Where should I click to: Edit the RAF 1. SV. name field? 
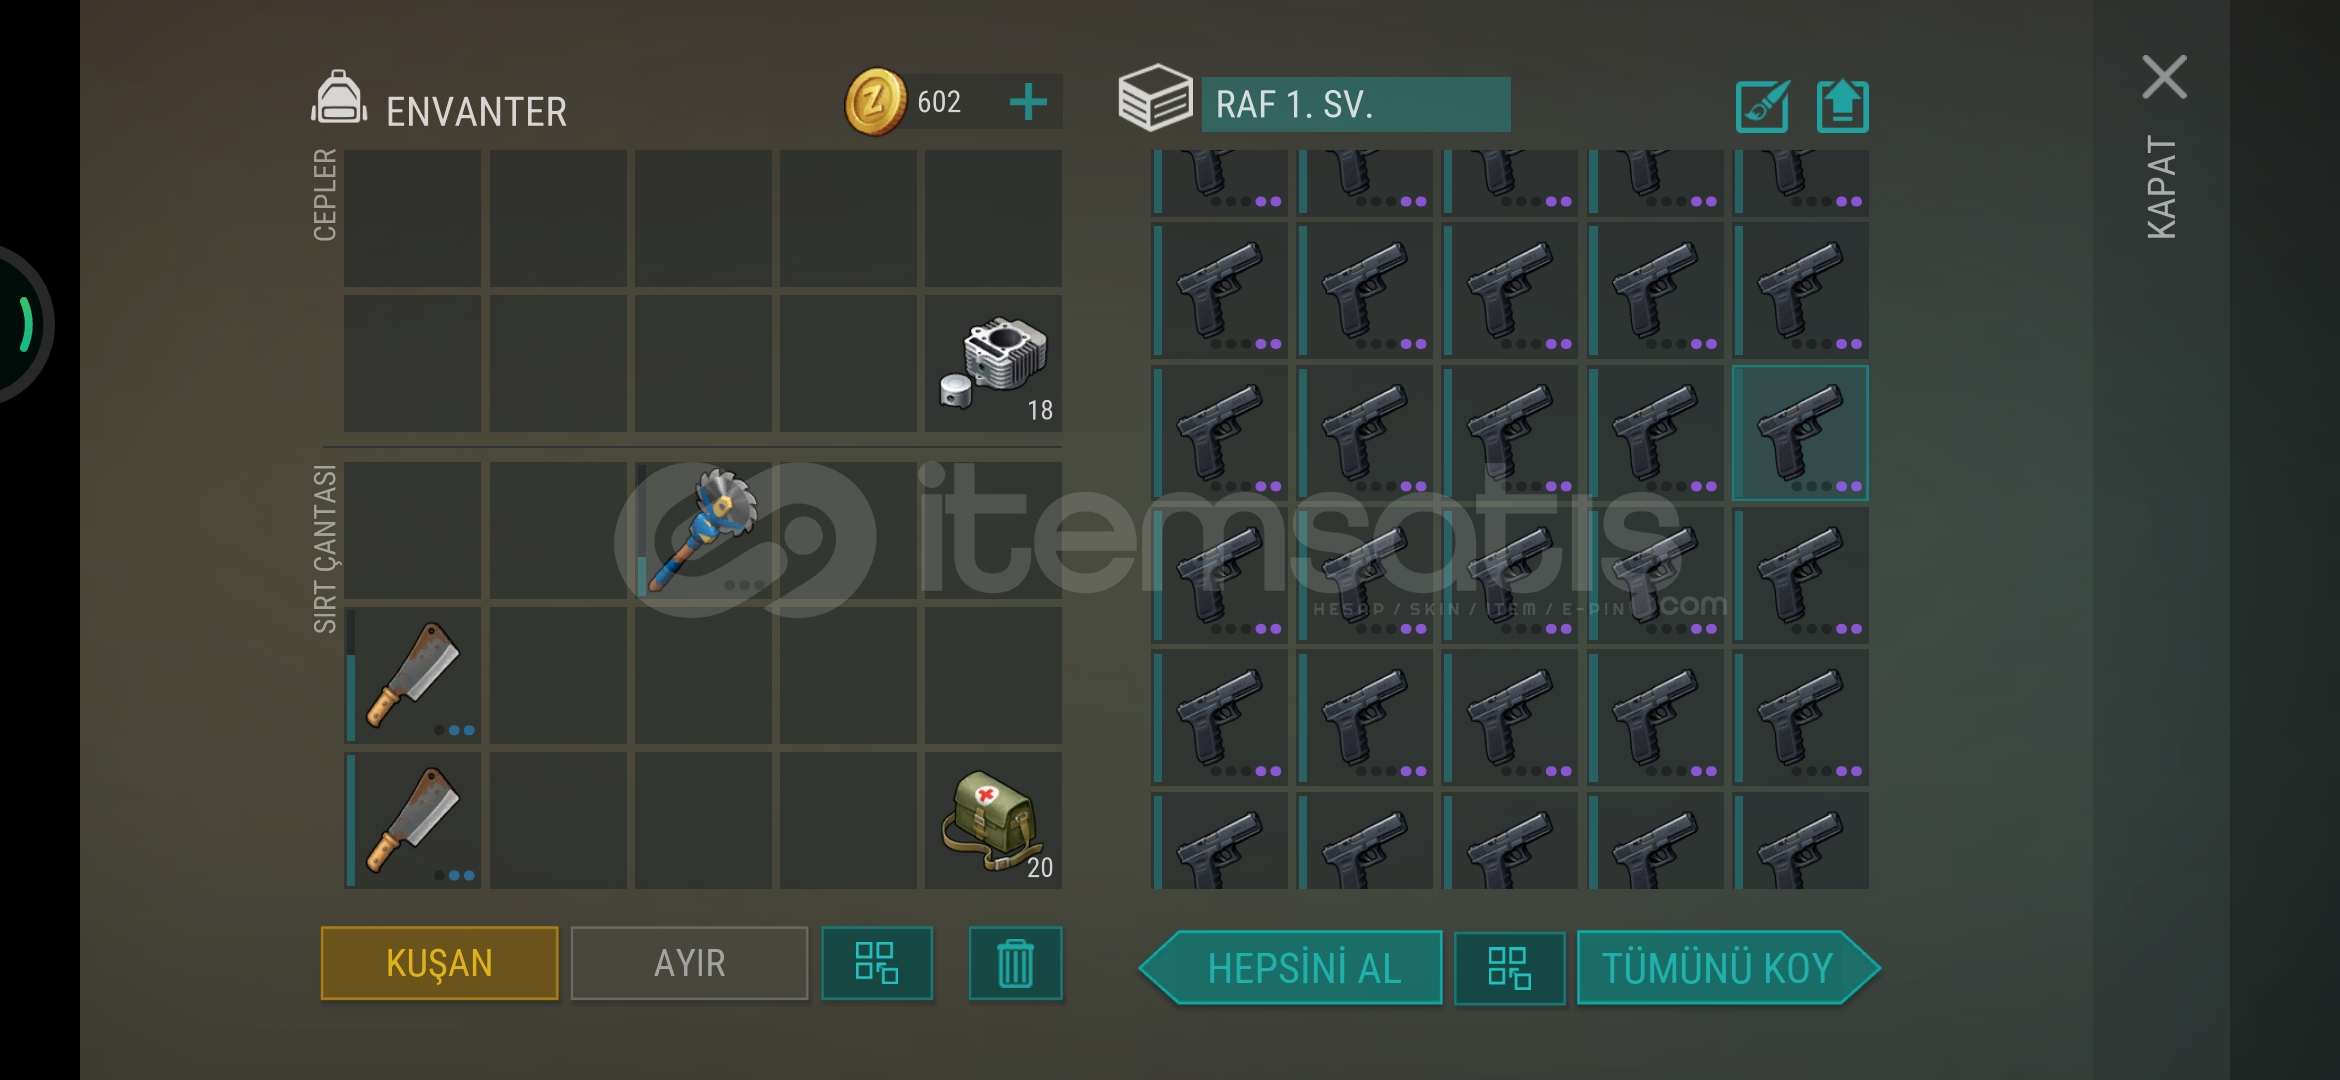[1356, 104]
